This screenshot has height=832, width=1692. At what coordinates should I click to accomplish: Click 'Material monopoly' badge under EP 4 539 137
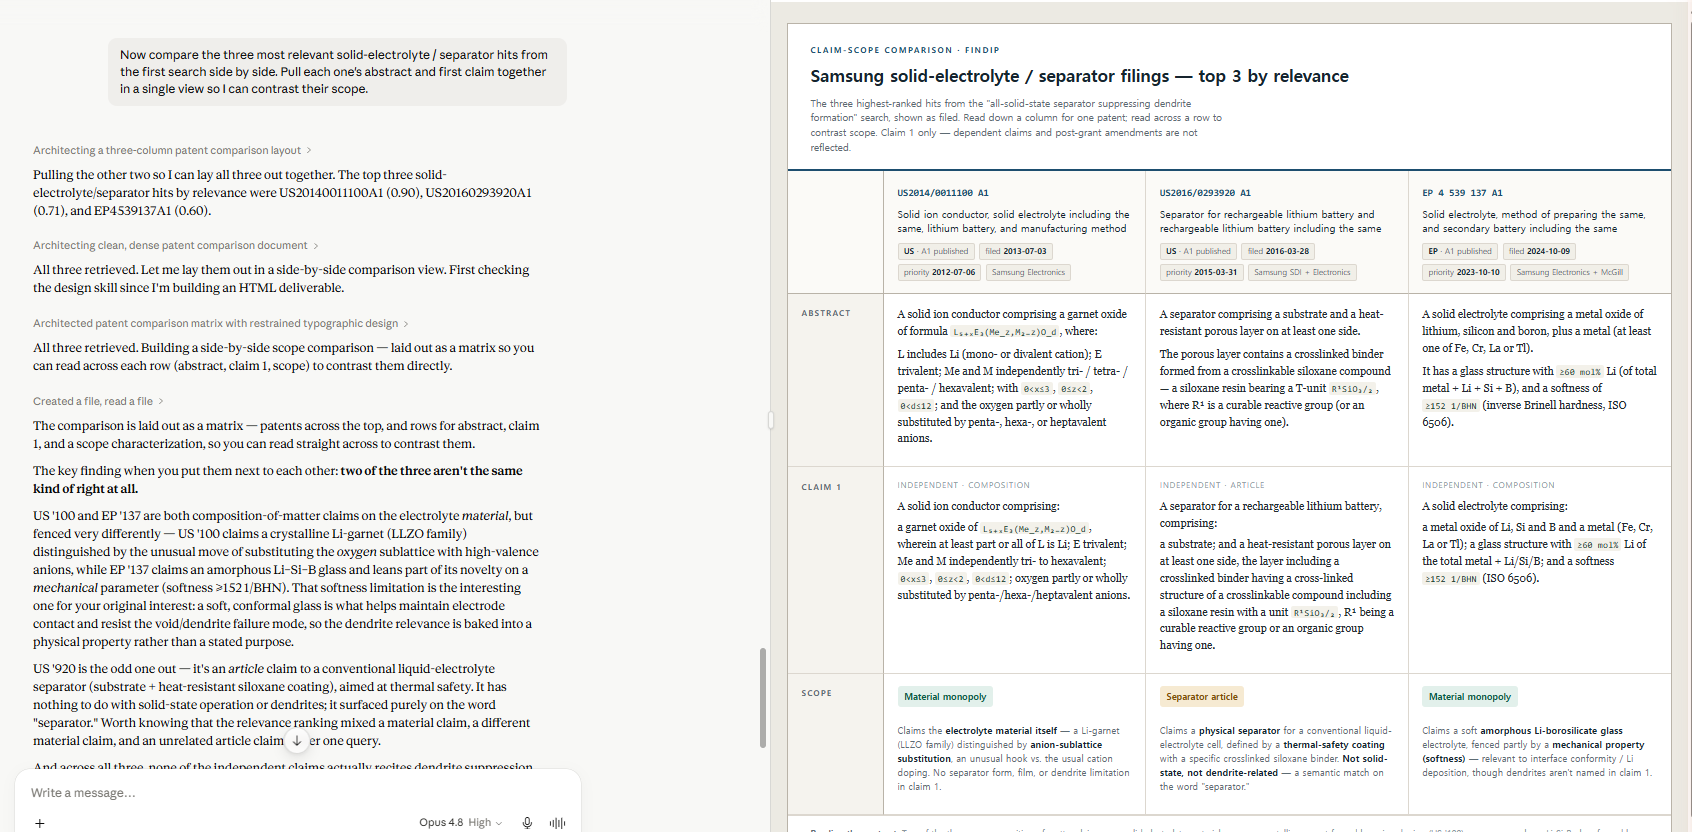pyautogui.click(x=1470, y=697)
